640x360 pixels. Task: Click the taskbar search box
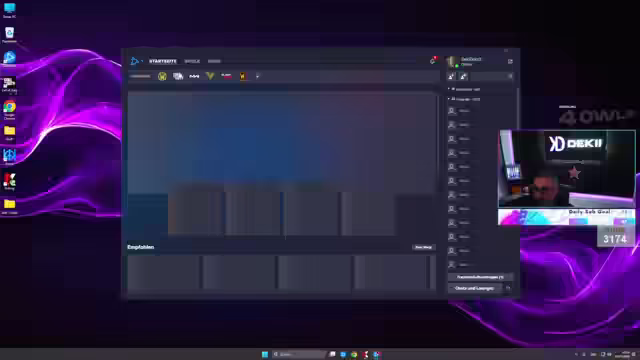(x=299, y=354)
